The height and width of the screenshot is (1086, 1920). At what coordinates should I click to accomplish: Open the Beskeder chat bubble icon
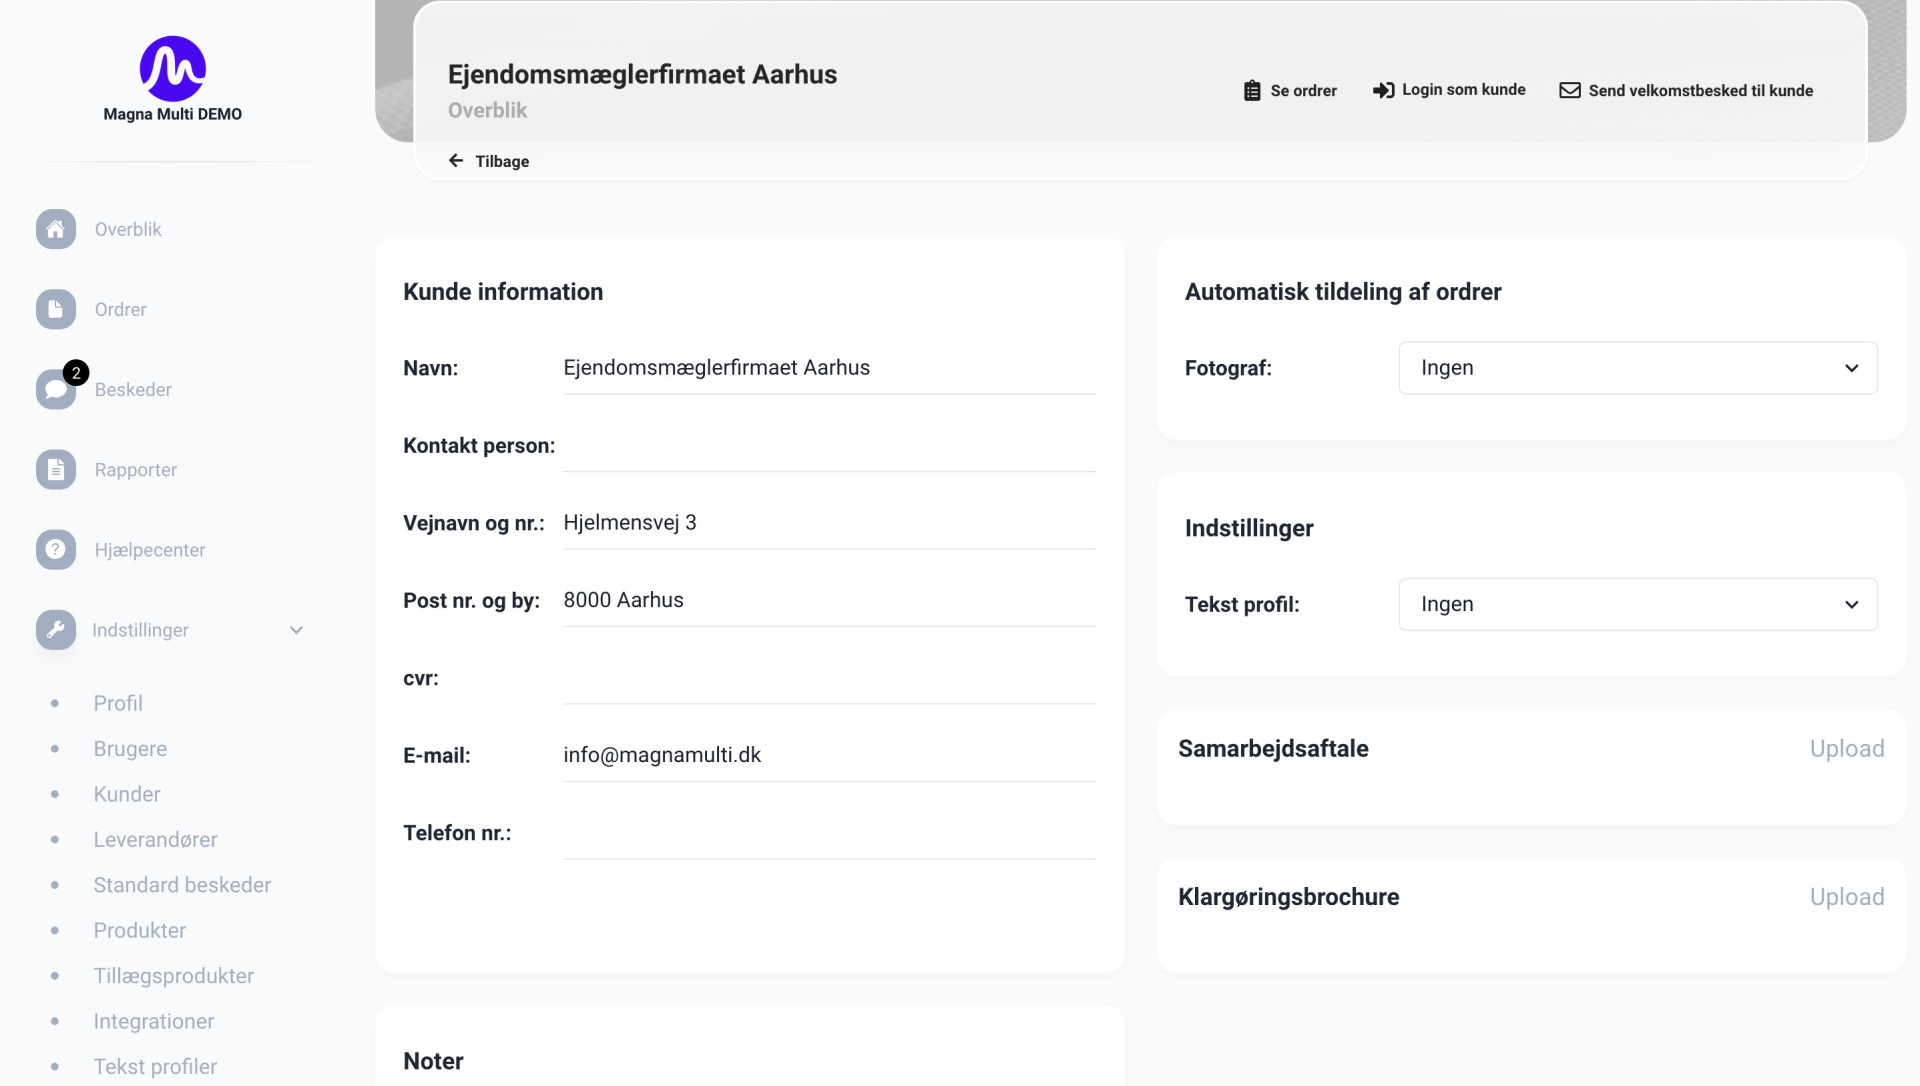[x=56, y=389]
